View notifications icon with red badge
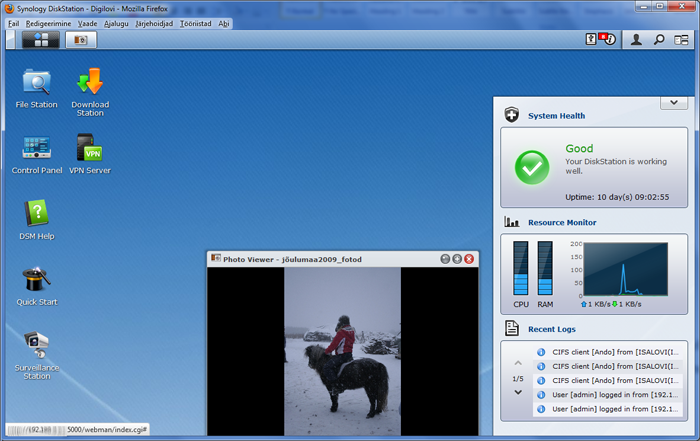 (607, 39)
